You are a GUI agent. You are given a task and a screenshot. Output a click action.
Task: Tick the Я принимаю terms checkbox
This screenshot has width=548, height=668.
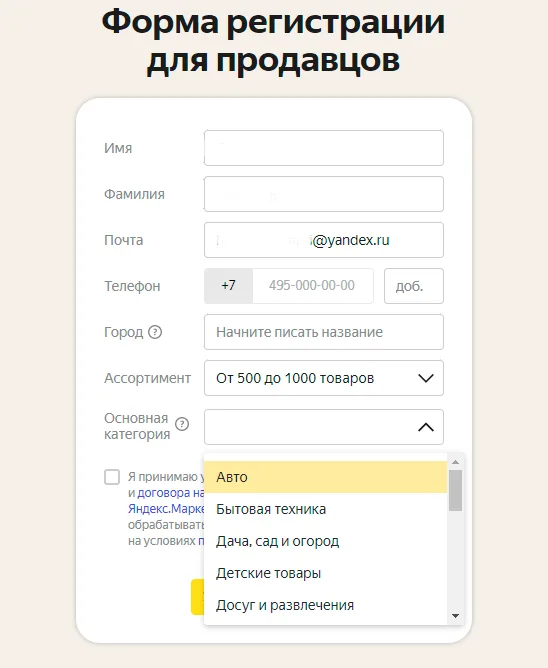pos(112,477)
